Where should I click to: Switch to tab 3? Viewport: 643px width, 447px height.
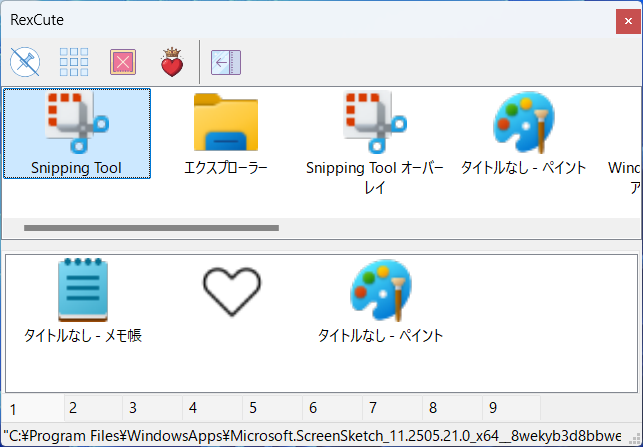tap(153, 408)
